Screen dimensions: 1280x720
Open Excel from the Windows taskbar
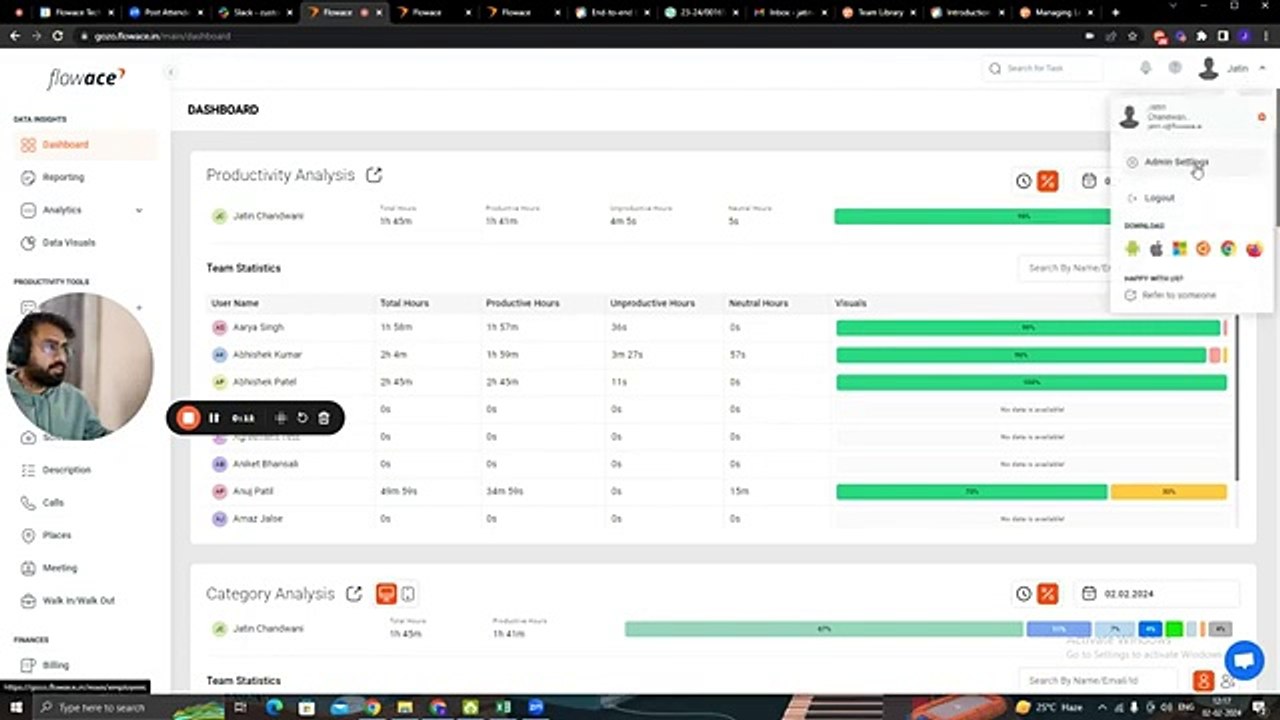click(x=503, y=707)
